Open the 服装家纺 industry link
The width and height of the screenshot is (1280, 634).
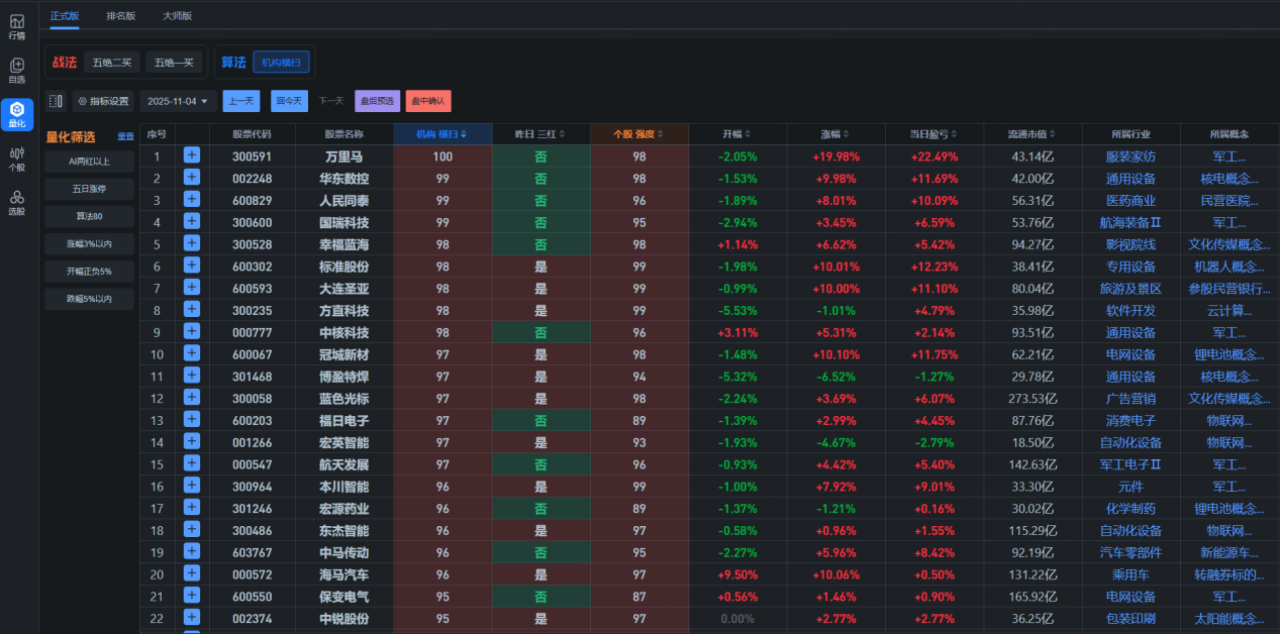coord(1130,156)
